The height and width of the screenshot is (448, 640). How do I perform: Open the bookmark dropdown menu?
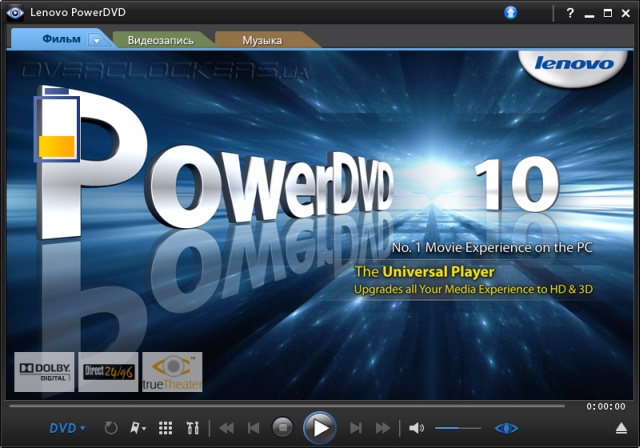tap(138, 428)
